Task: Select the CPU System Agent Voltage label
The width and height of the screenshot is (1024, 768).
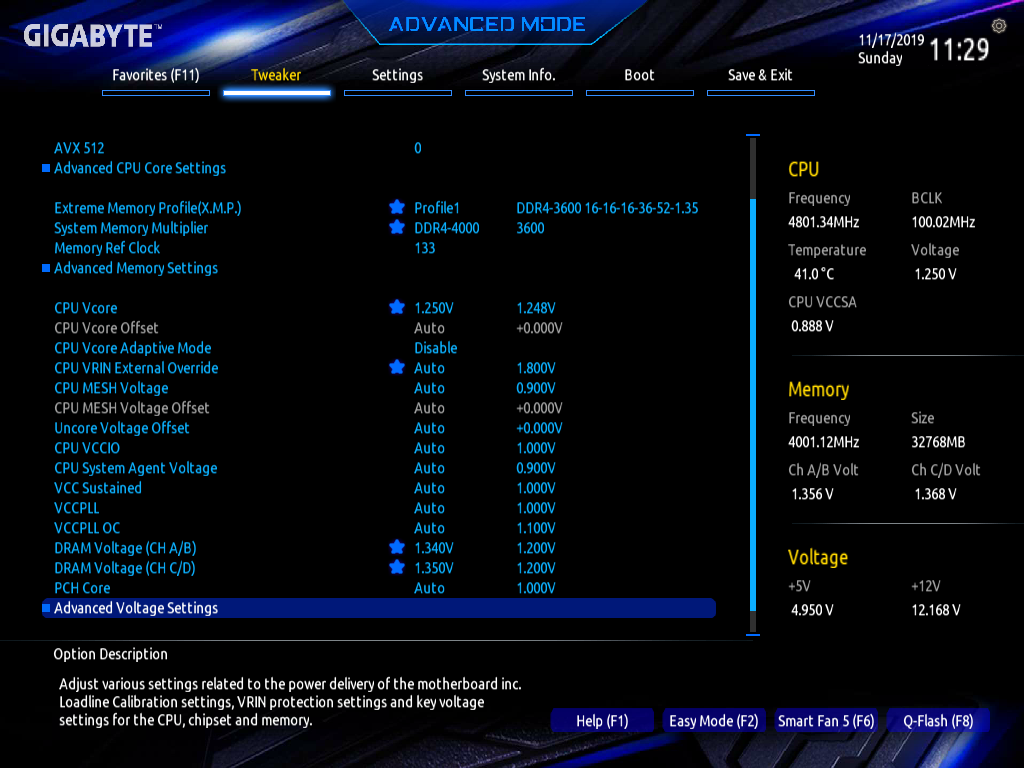Action: click(x=135, y=468)
